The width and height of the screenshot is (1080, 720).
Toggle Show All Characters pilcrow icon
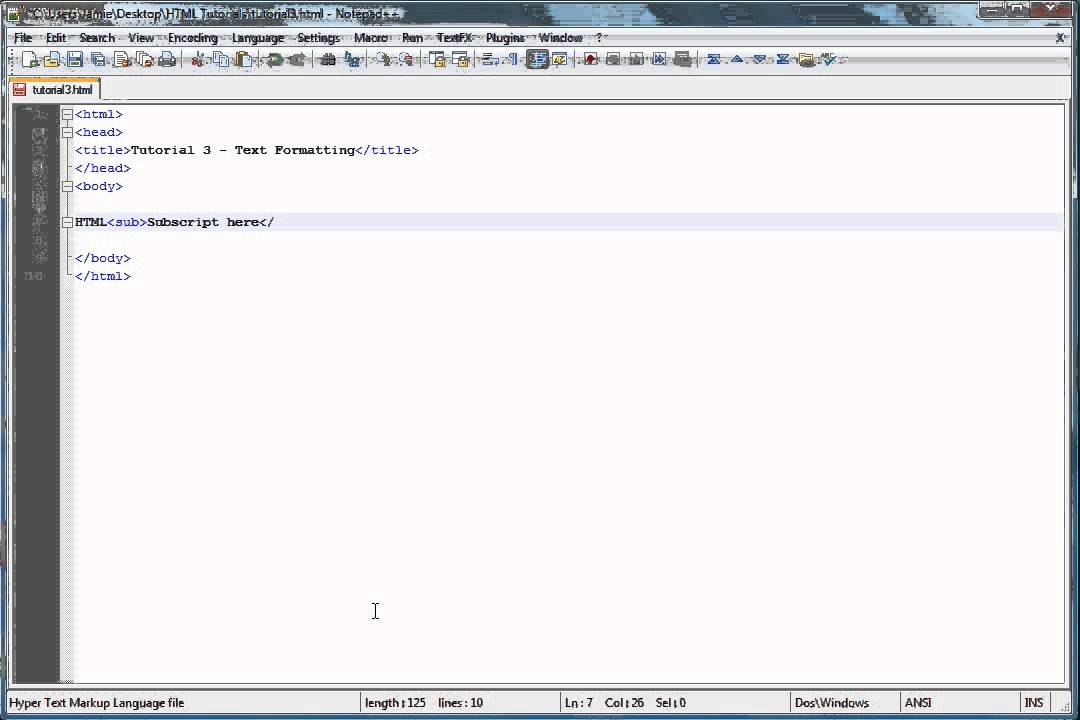point(512,60)
